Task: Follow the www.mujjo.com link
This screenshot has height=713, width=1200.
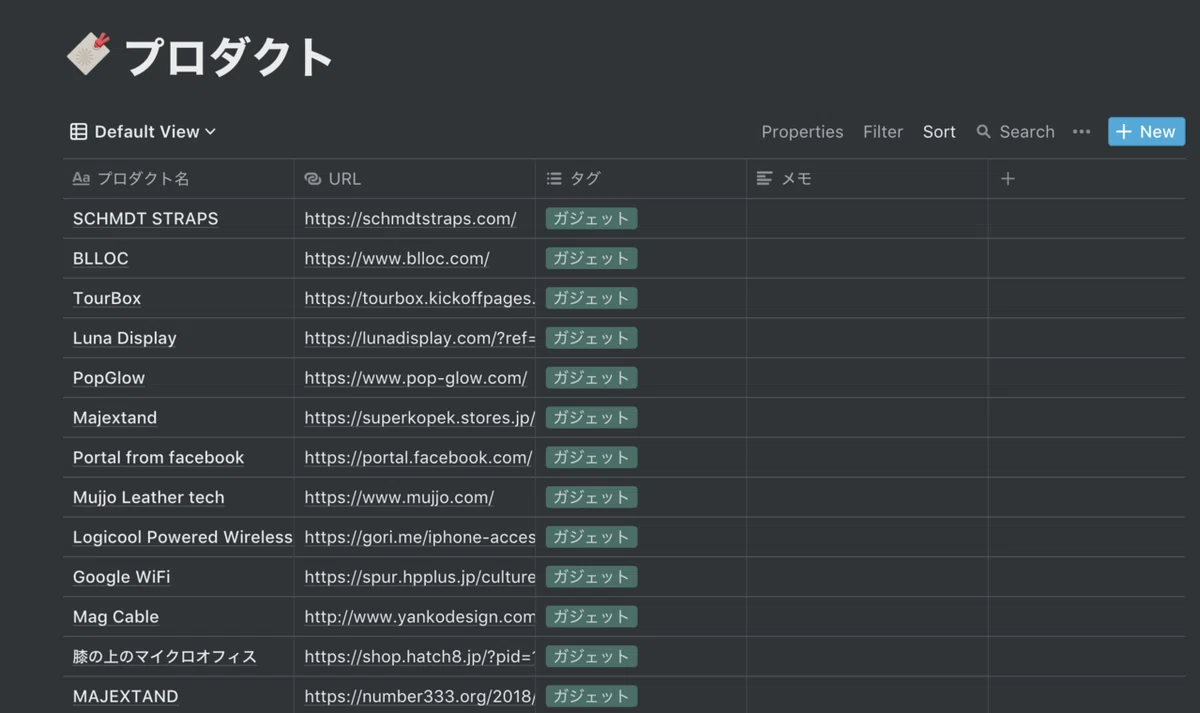Action: point(399,498)
